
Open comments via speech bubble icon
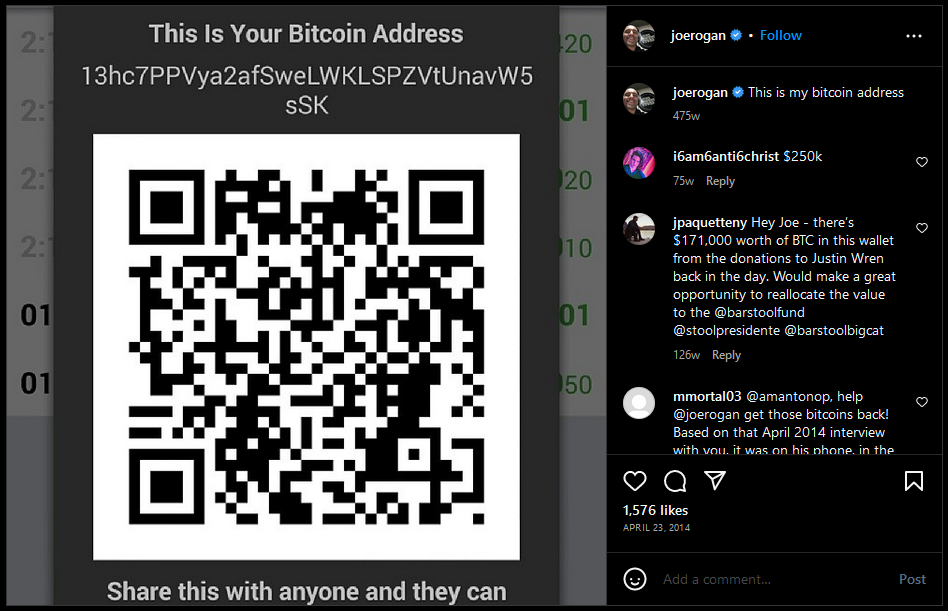675,481
